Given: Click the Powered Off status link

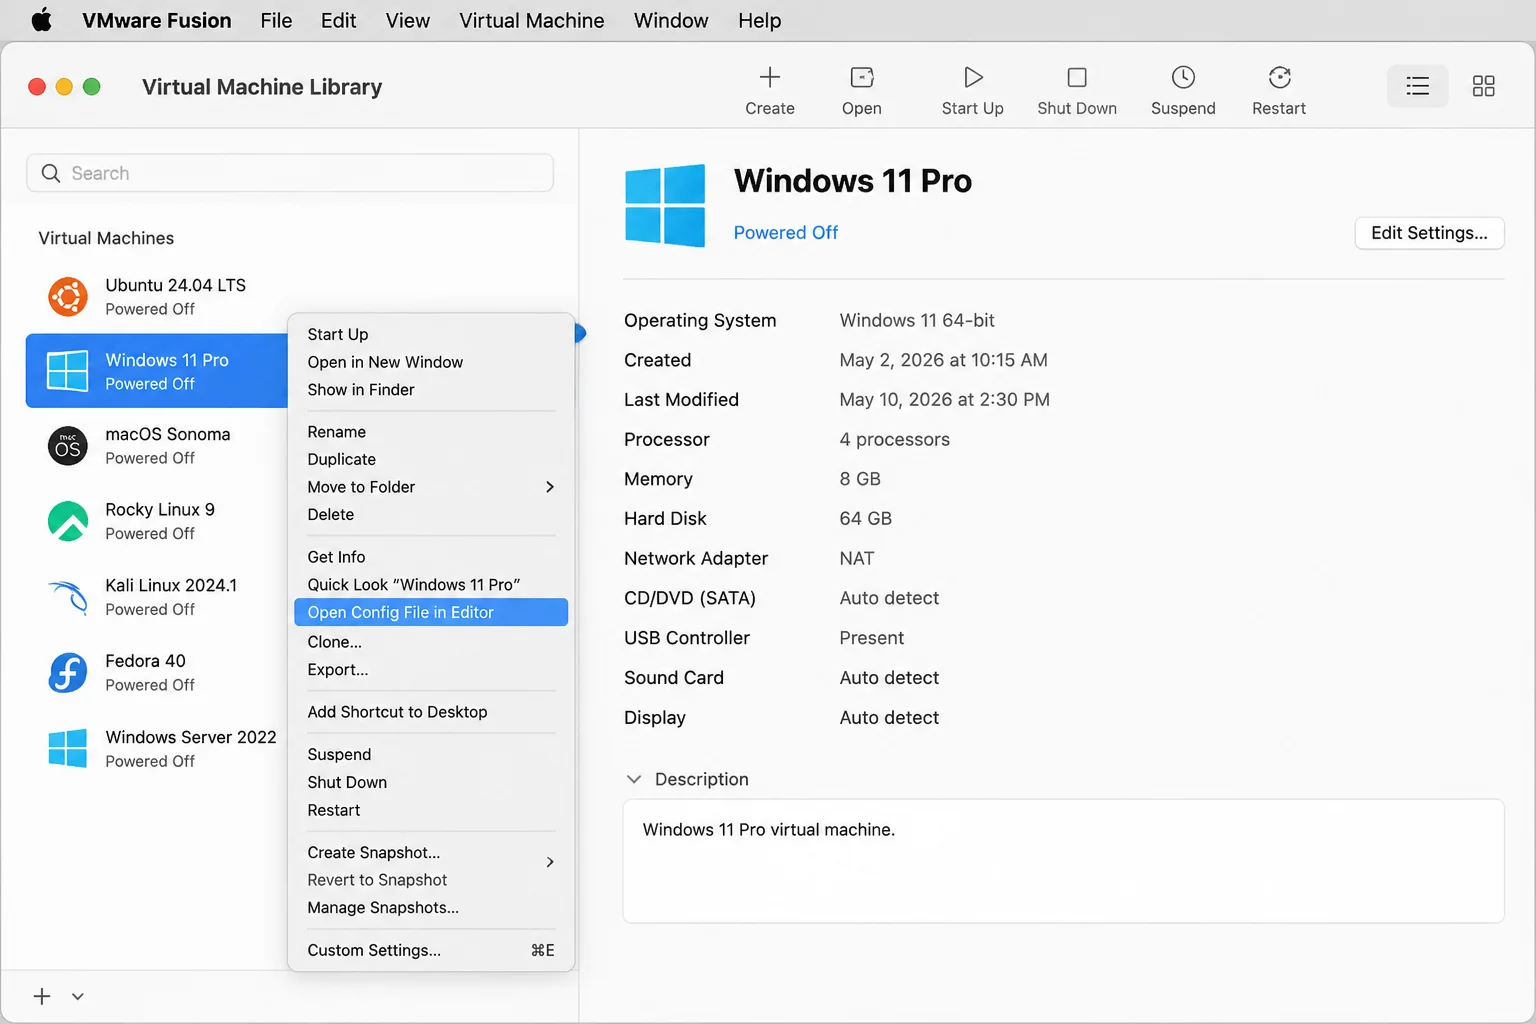Looking at the screenshot, I should click(786, 233).
